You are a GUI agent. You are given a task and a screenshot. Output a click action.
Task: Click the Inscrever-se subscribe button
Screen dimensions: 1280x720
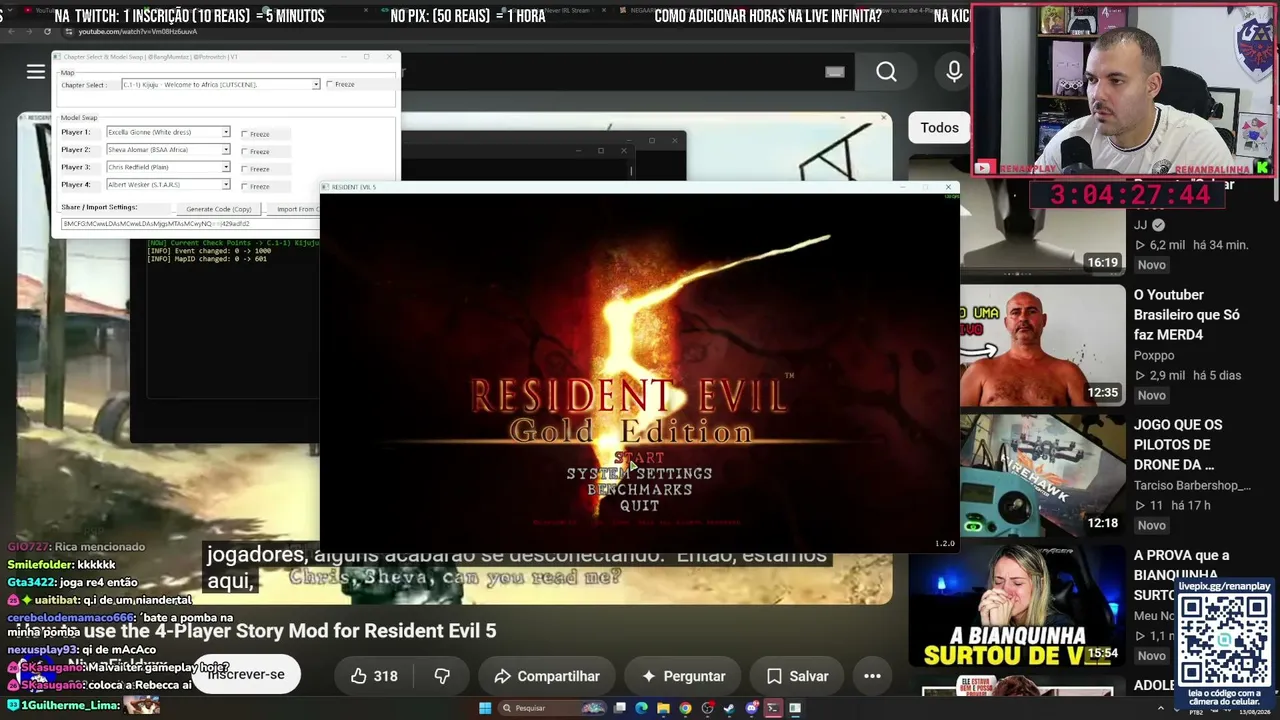(246, 675)
